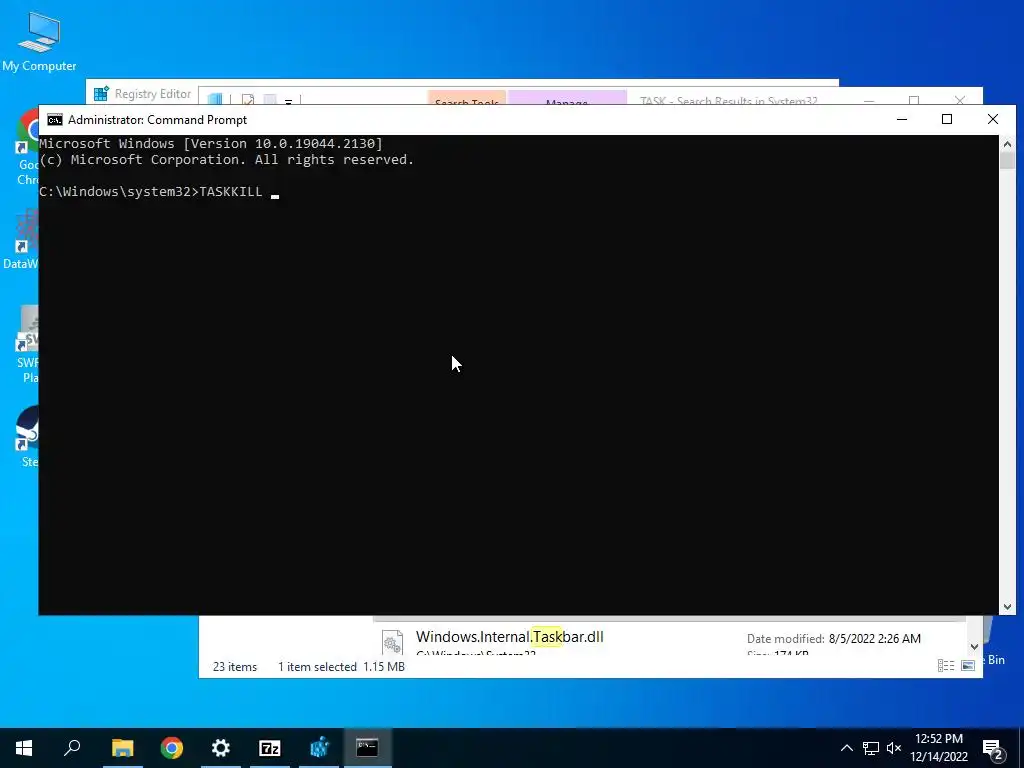Click the Registry Editor window title
The width and height of the screenshot is (1024, 768).
(153, 94)
